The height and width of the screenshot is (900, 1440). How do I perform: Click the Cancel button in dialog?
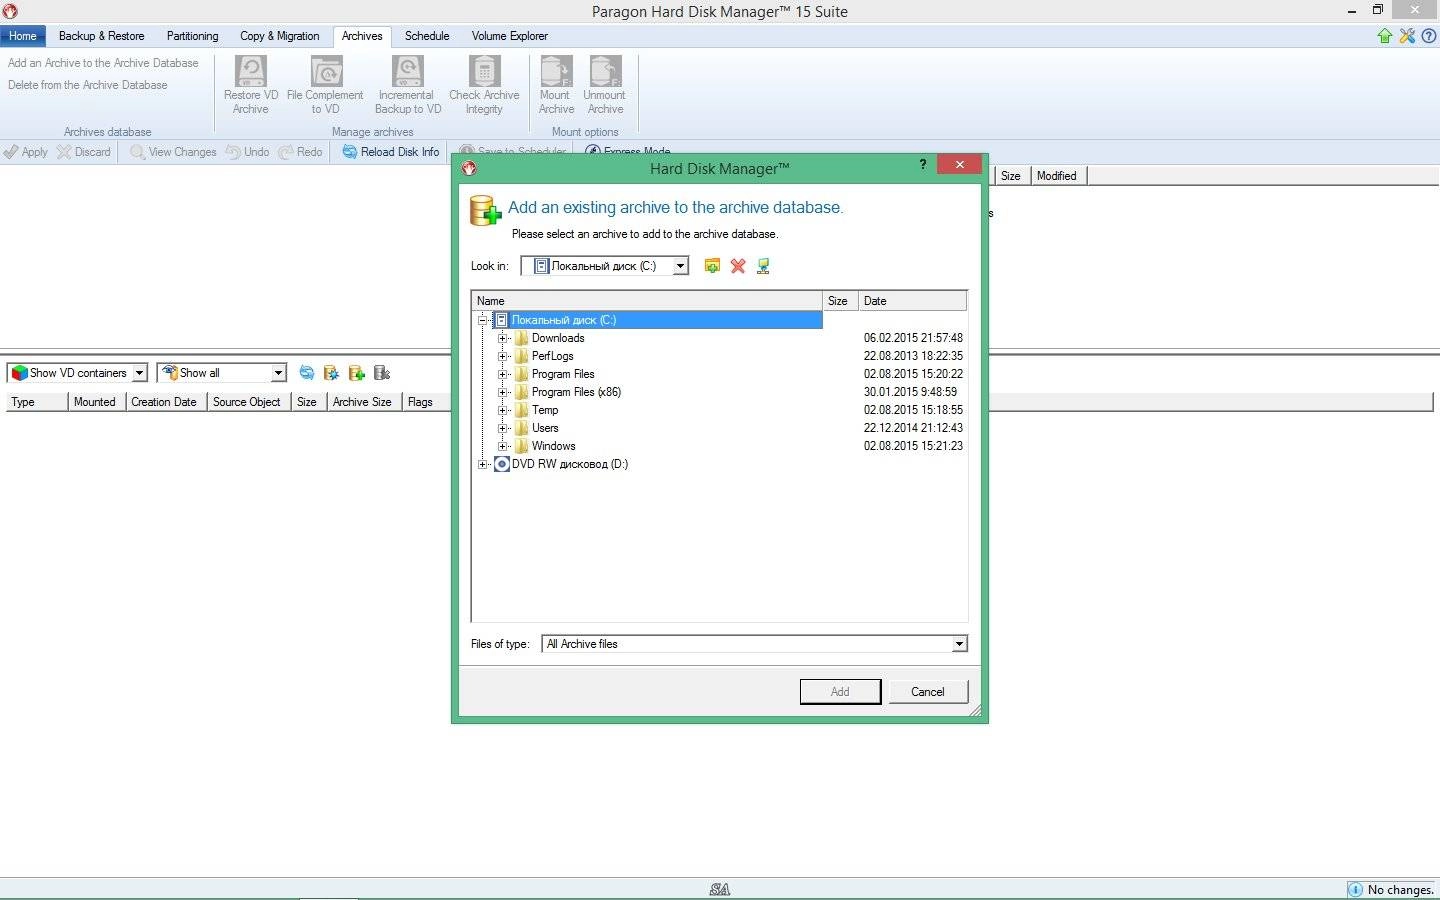coord(927,692)
